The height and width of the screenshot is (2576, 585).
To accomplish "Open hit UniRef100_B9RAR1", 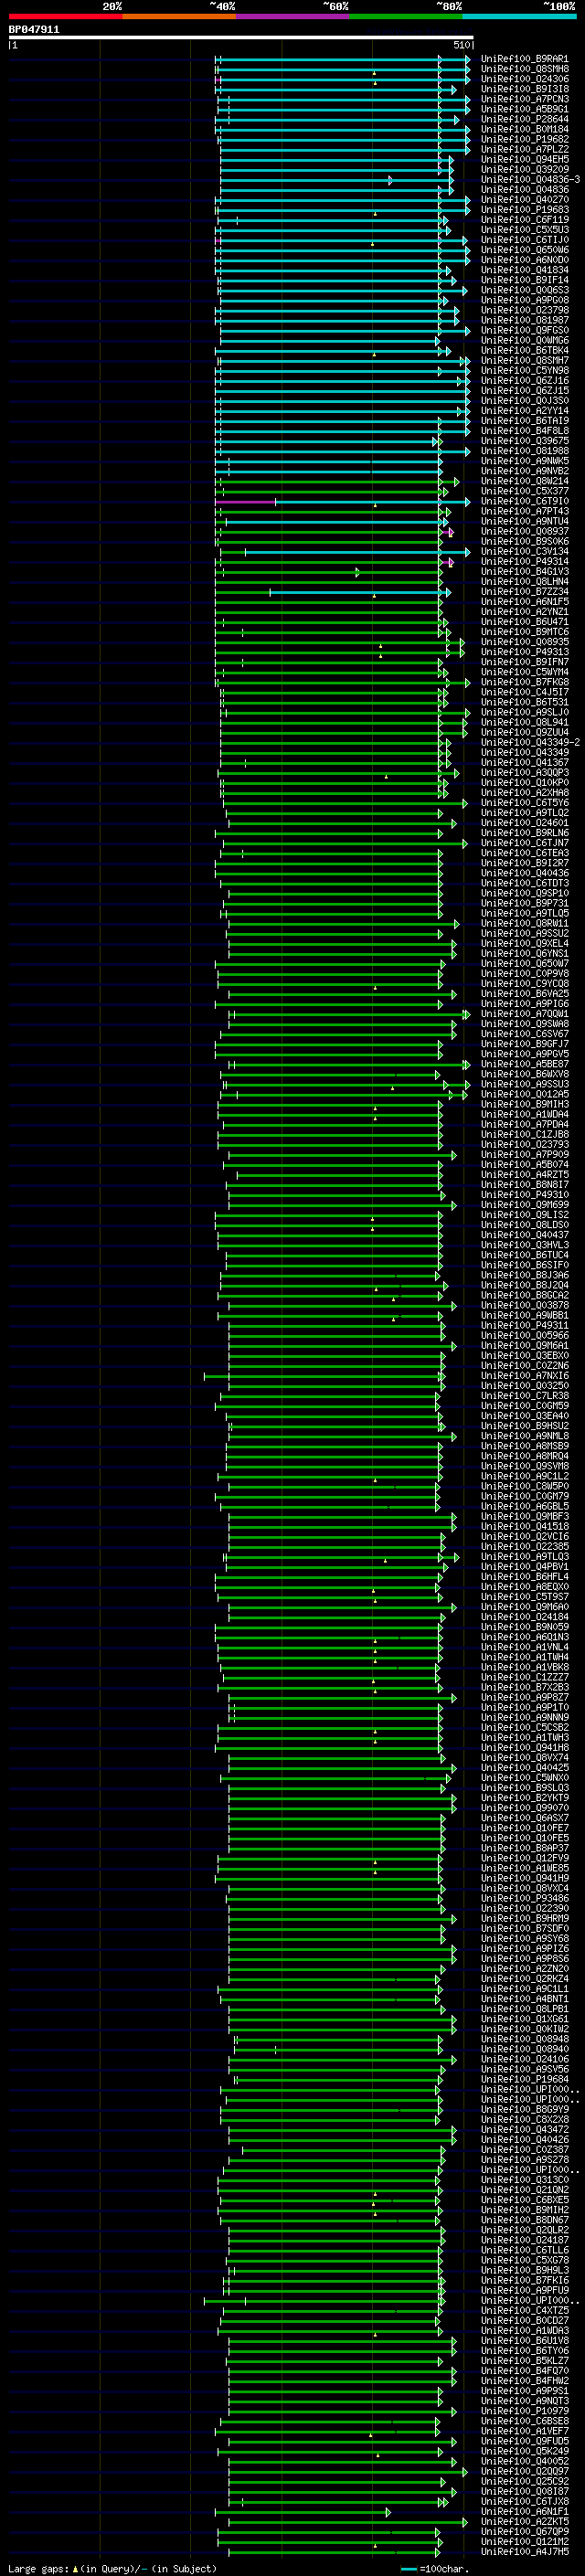I will [x=524, y=59].
